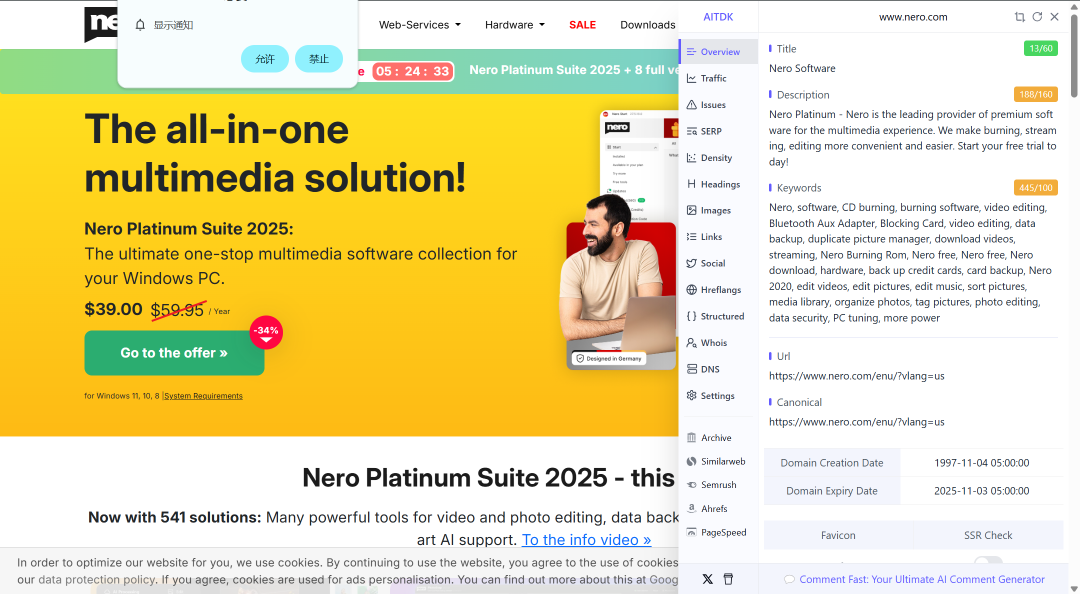
Task: Click the Domain Expiry Date value 2025-11-03
Action: click(x=982, y=491)
